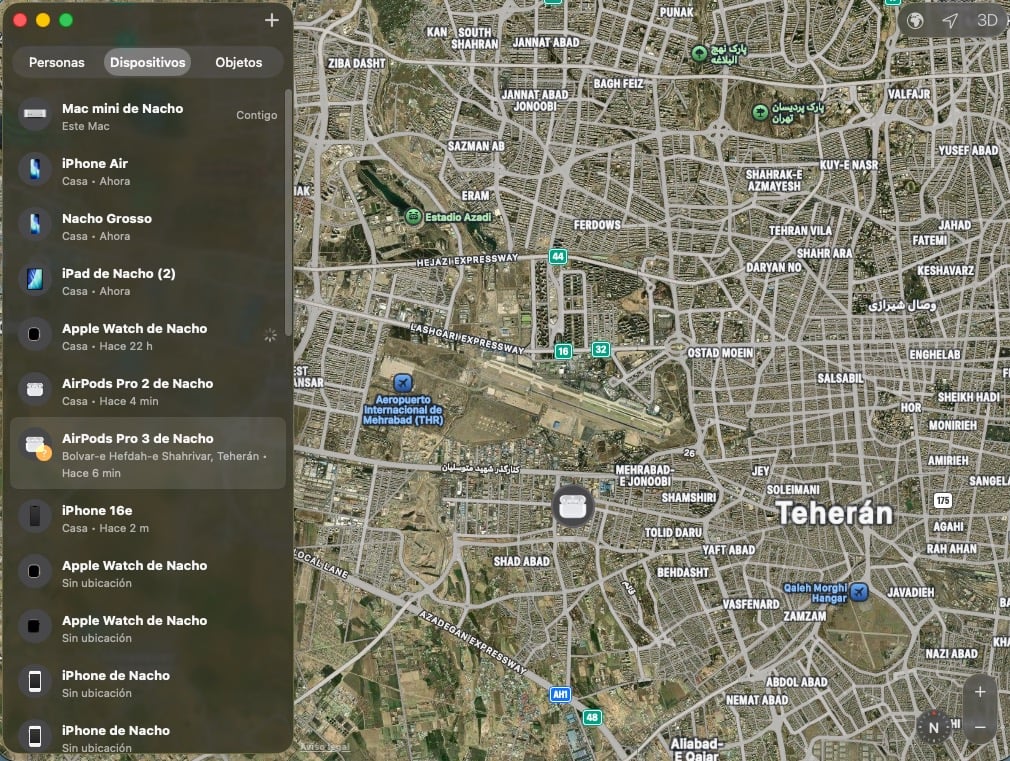Image resolution: width=1010 pixels, height=761 pixels.
Task: Zoom out with the minus button
Action: (x=980, y=727)
